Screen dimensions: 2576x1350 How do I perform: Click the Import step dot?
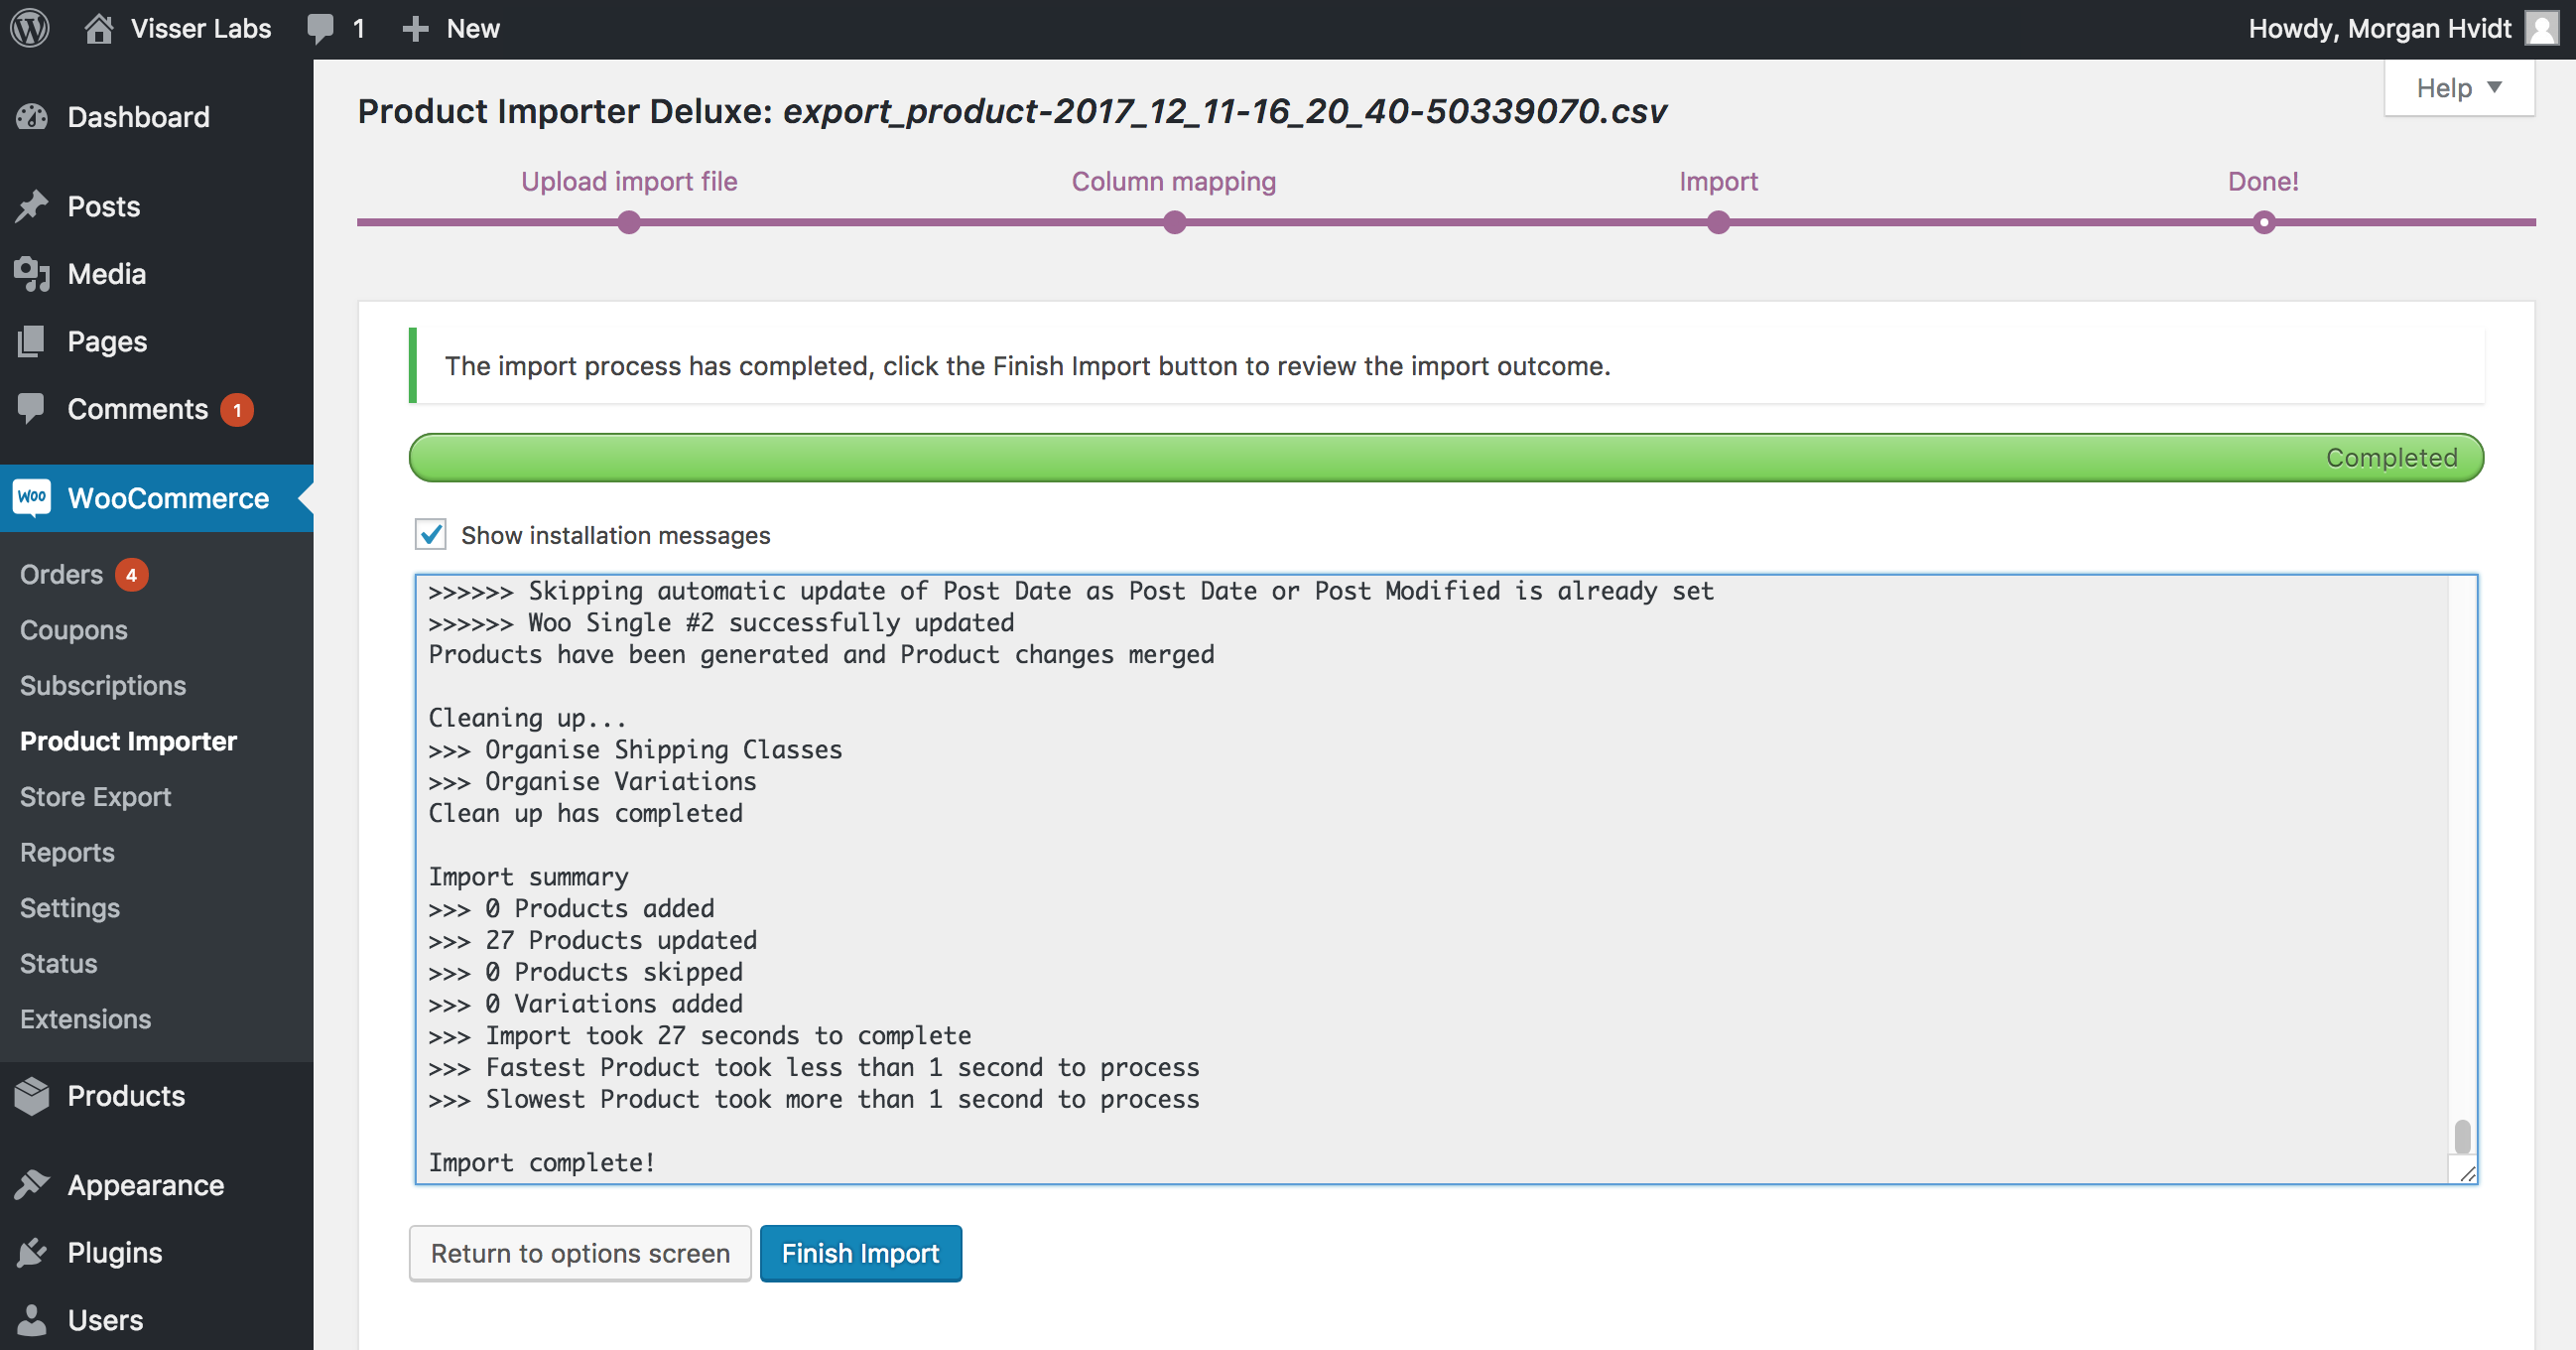pos(1719,222)
